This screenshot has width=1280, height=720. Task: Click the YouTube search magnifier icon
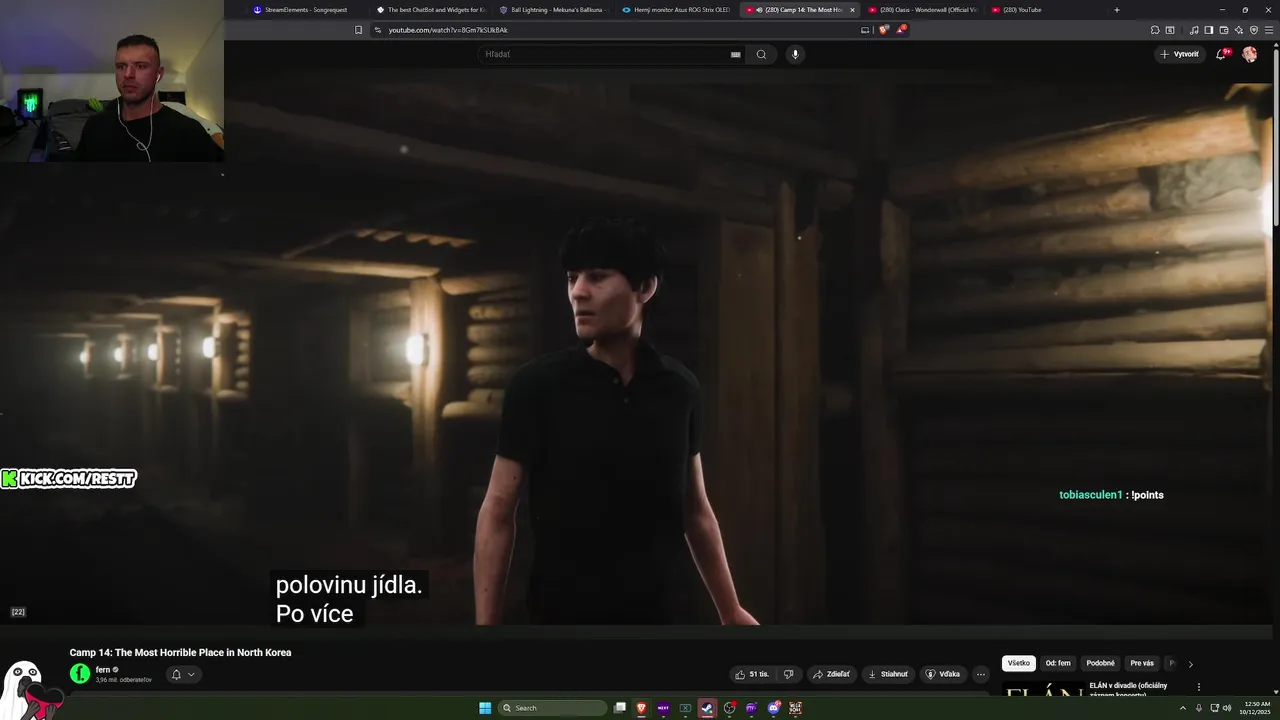(761, 54)
